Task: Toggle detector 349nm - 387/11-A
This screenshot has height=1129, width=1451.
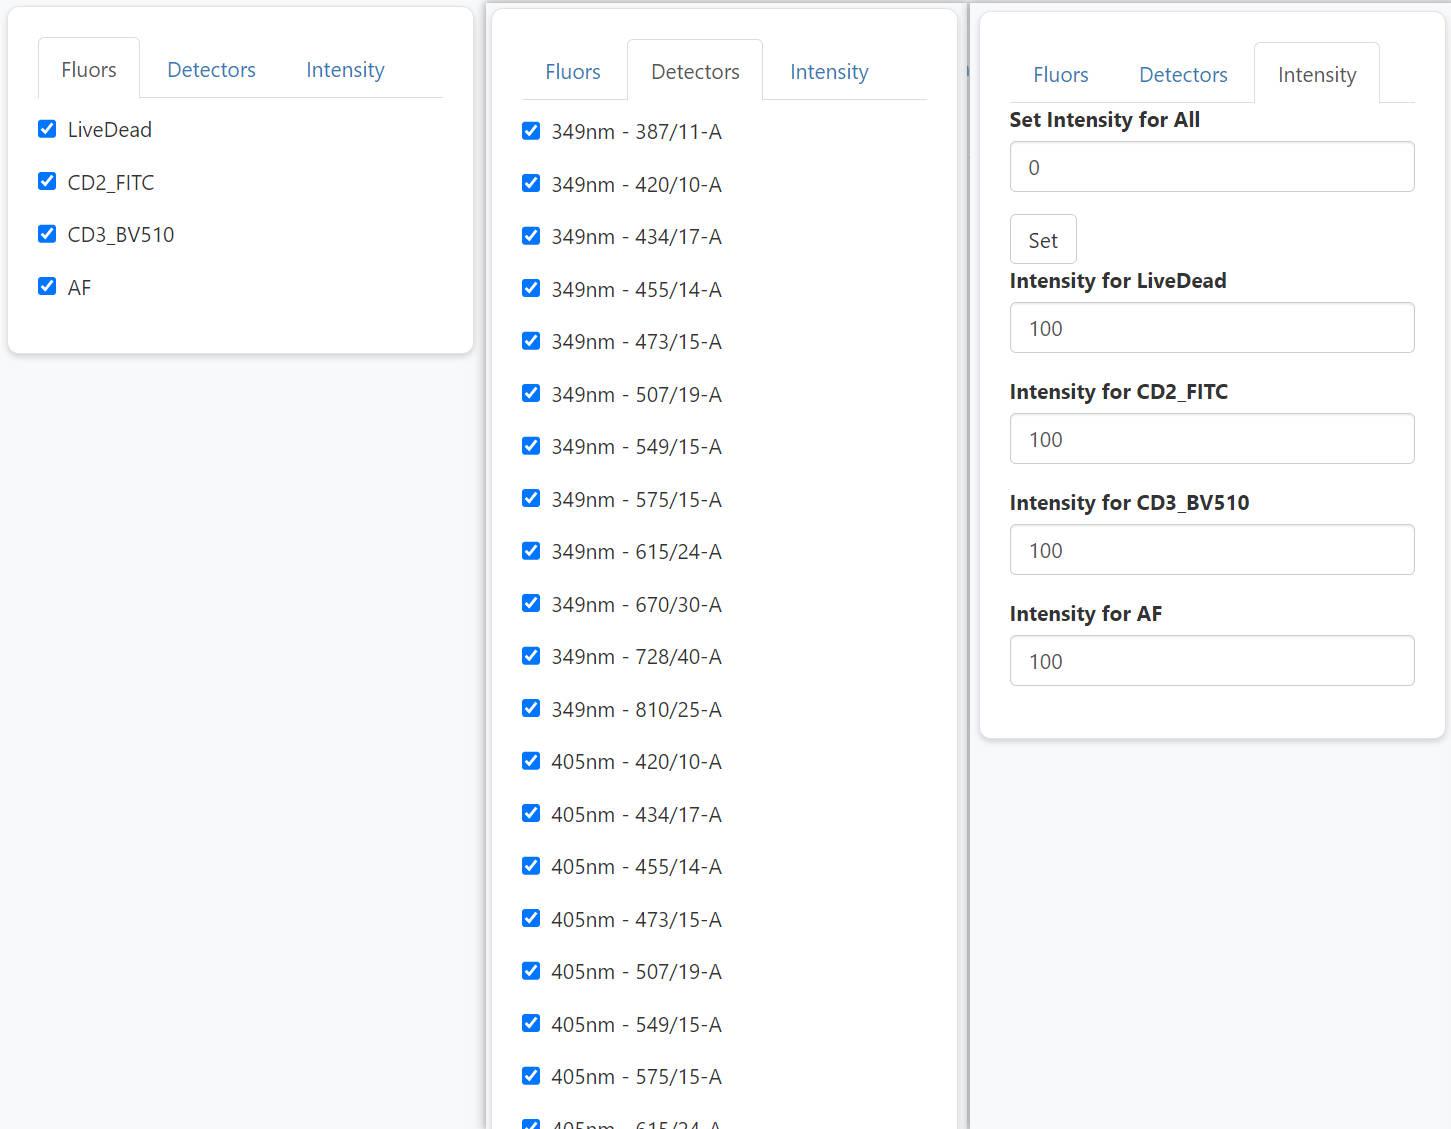Action: [531, 131]
